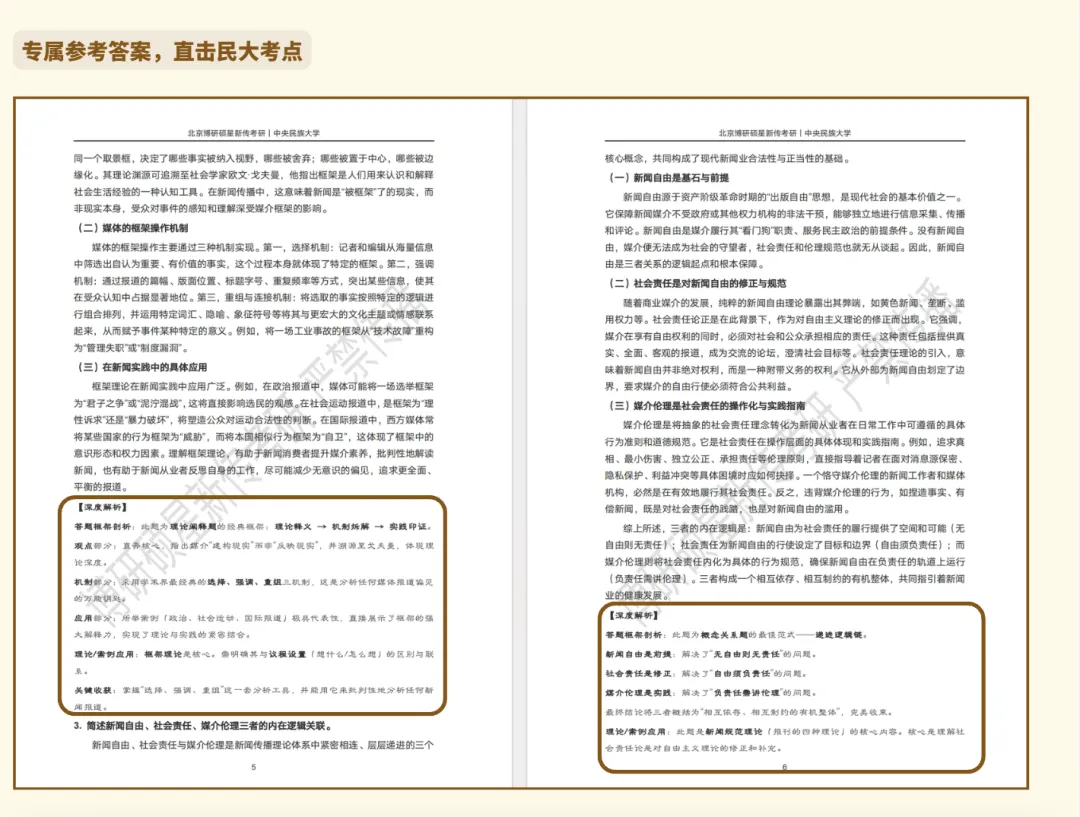Click line starting '最终结论将三者概括为'
Screen dimensions: 1080x817
[749, 712]
